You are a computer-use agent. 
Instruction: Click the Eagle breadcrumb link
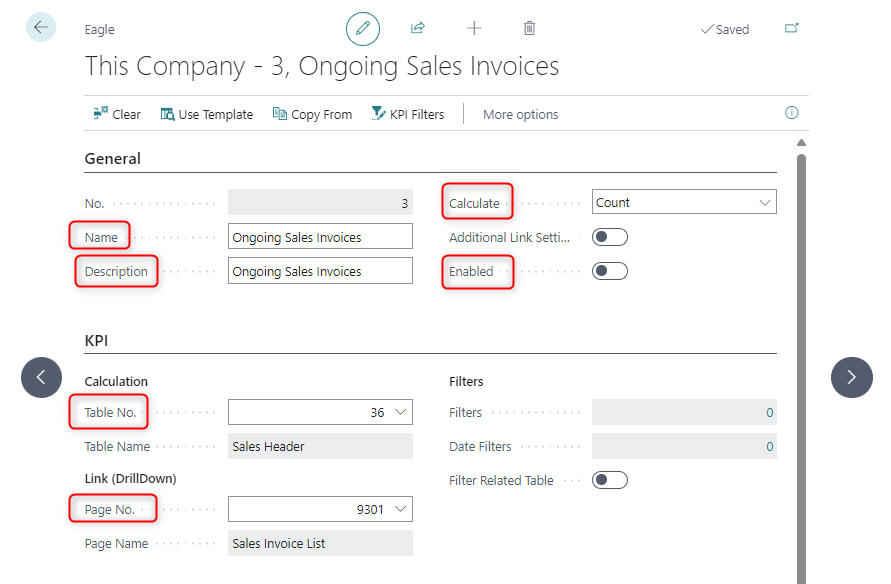99,29
